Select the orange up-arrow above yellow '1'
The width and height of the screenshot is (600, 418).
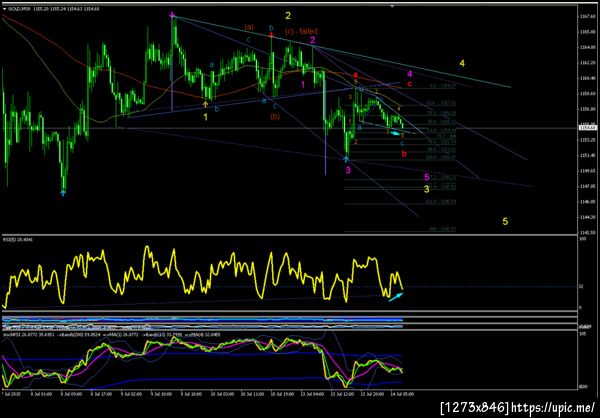point(206,103)
